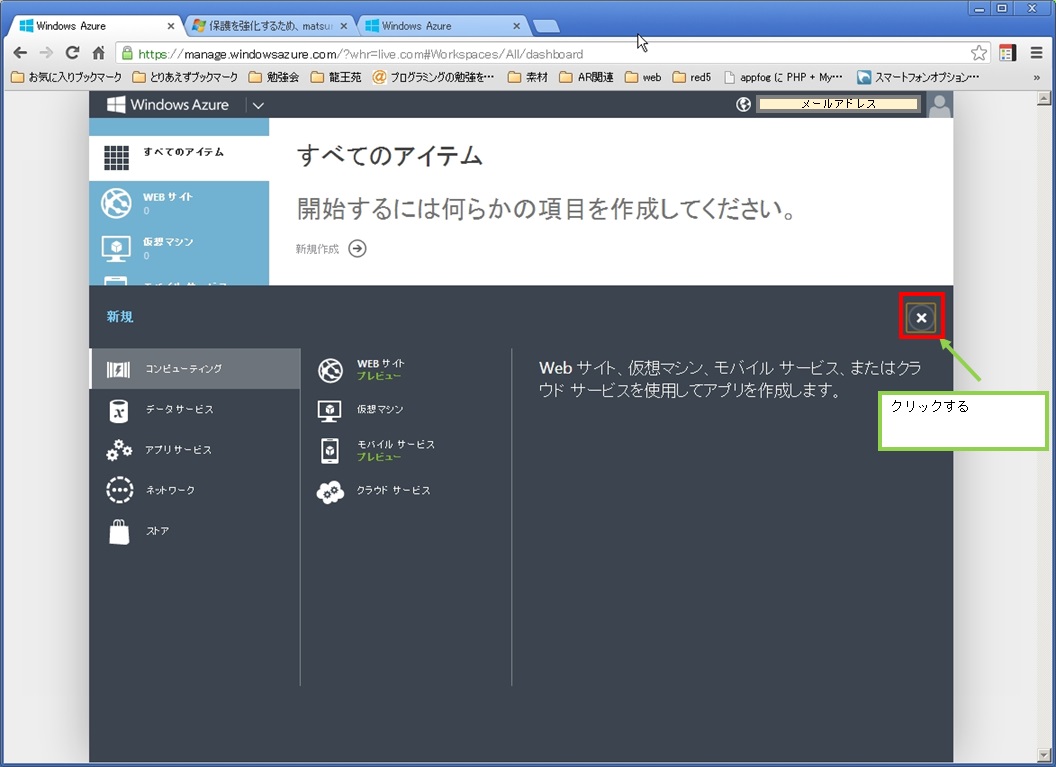Click the データ サービス database icon

[119, 410]
